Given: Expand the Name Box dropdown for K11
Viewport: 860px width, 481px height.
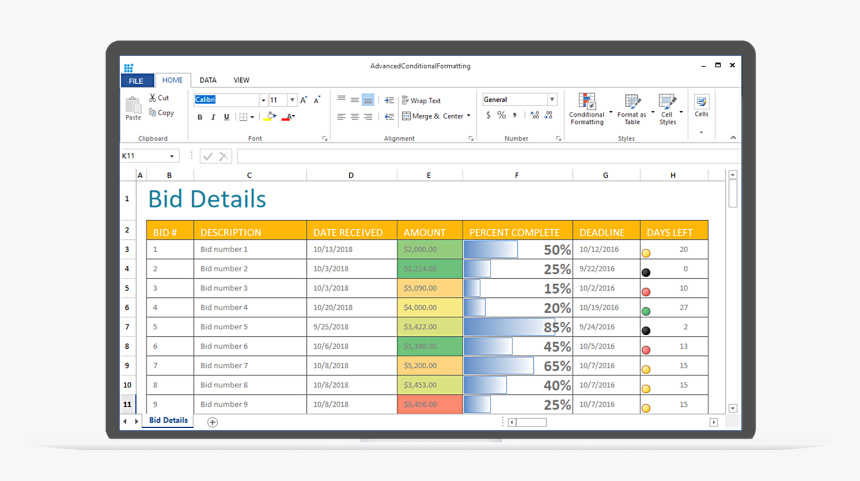Looking at the screenshot, I should (172, 156).
